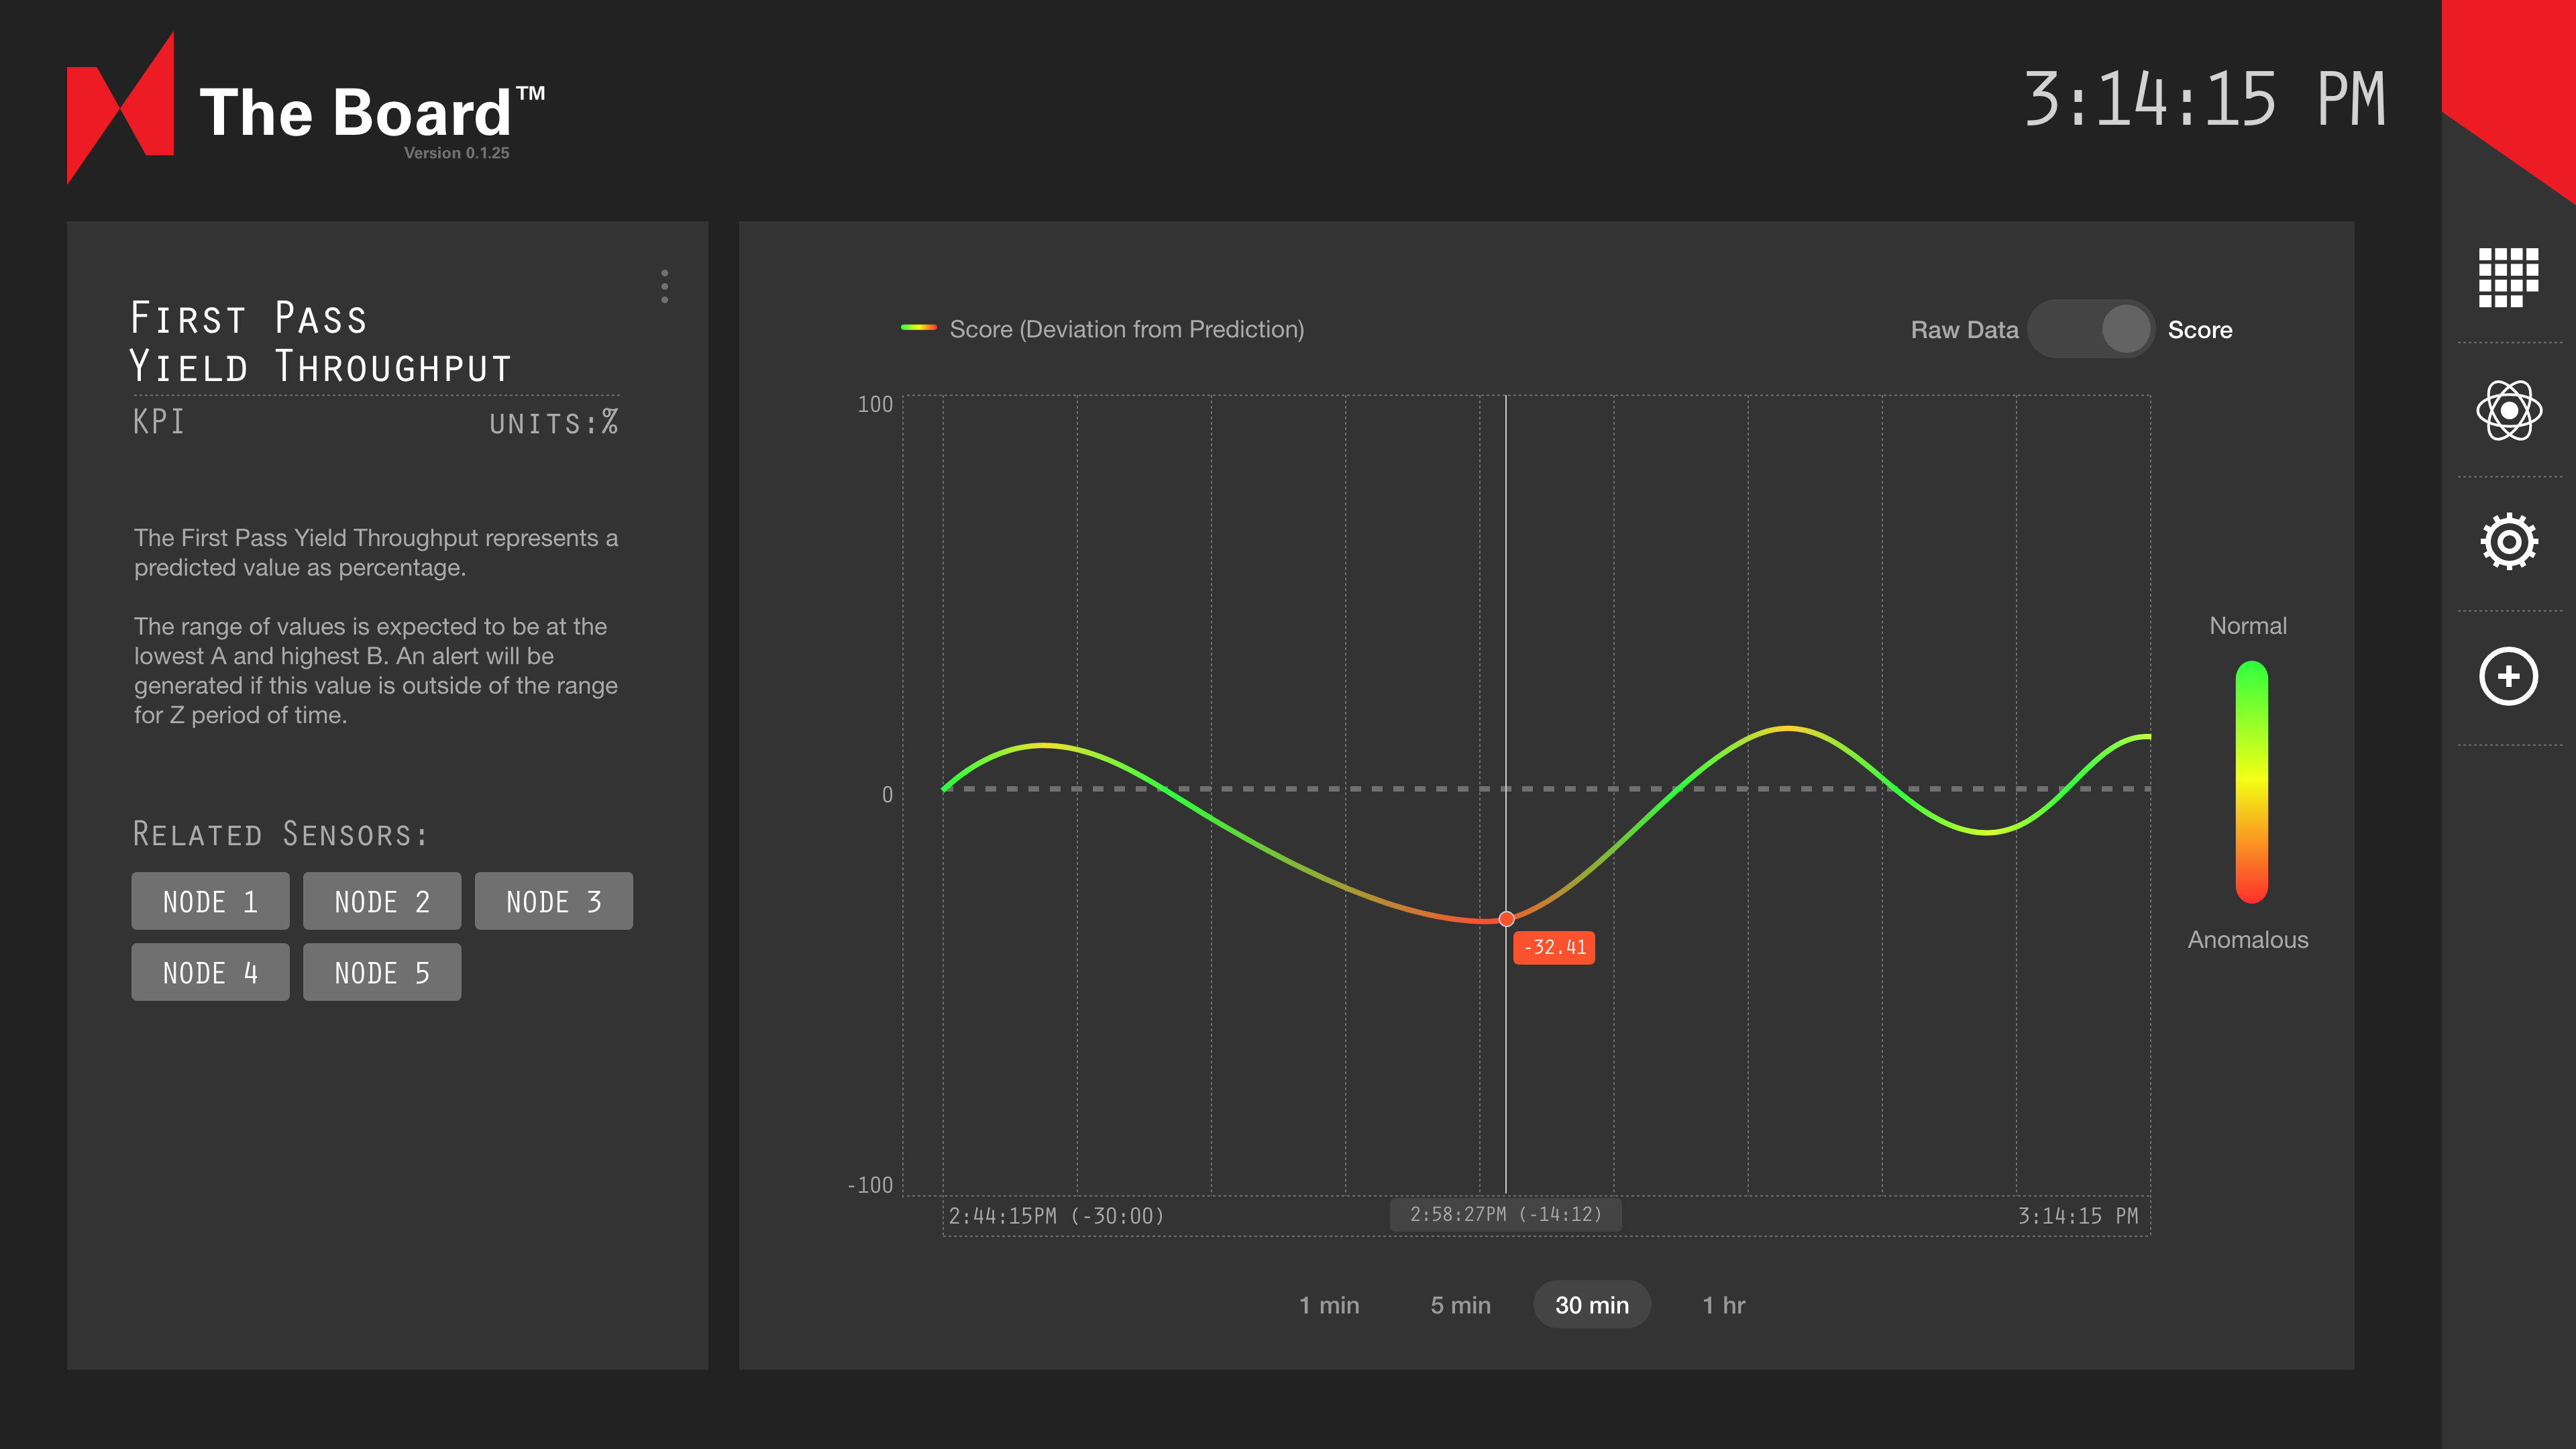Viewport: 2576px width, 1449px height.
Task: Click the plus circle add icon
Action: (2508, 677)
